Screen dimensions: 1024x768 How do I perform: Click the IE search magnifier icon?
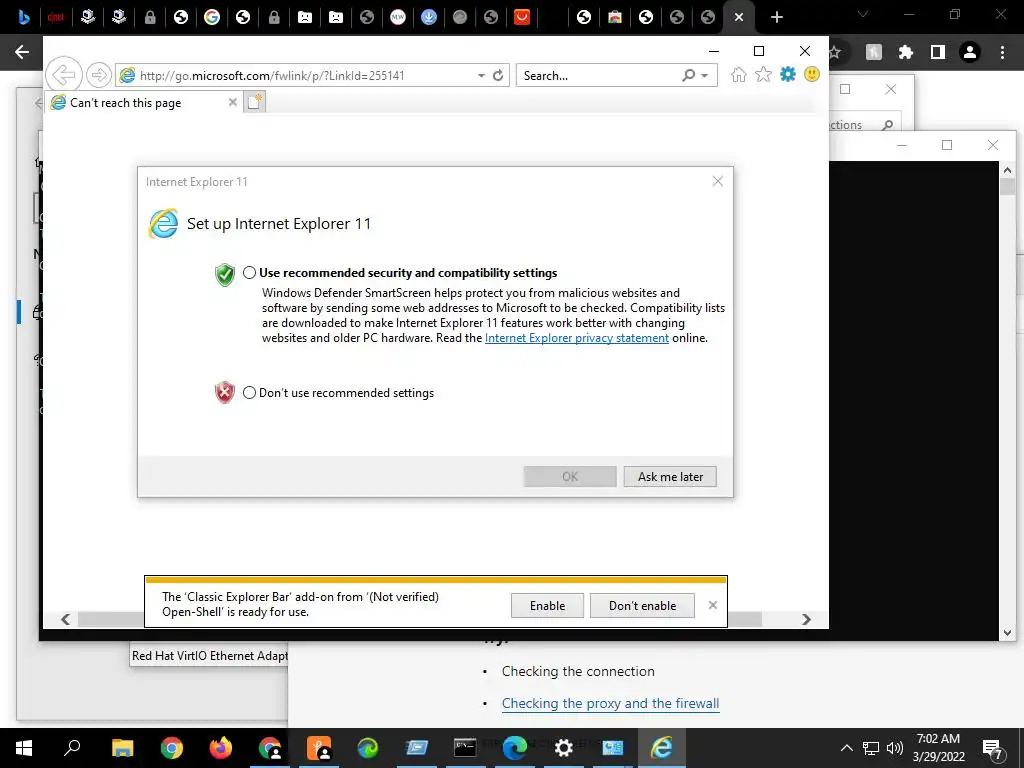click(x=688, y=75)
